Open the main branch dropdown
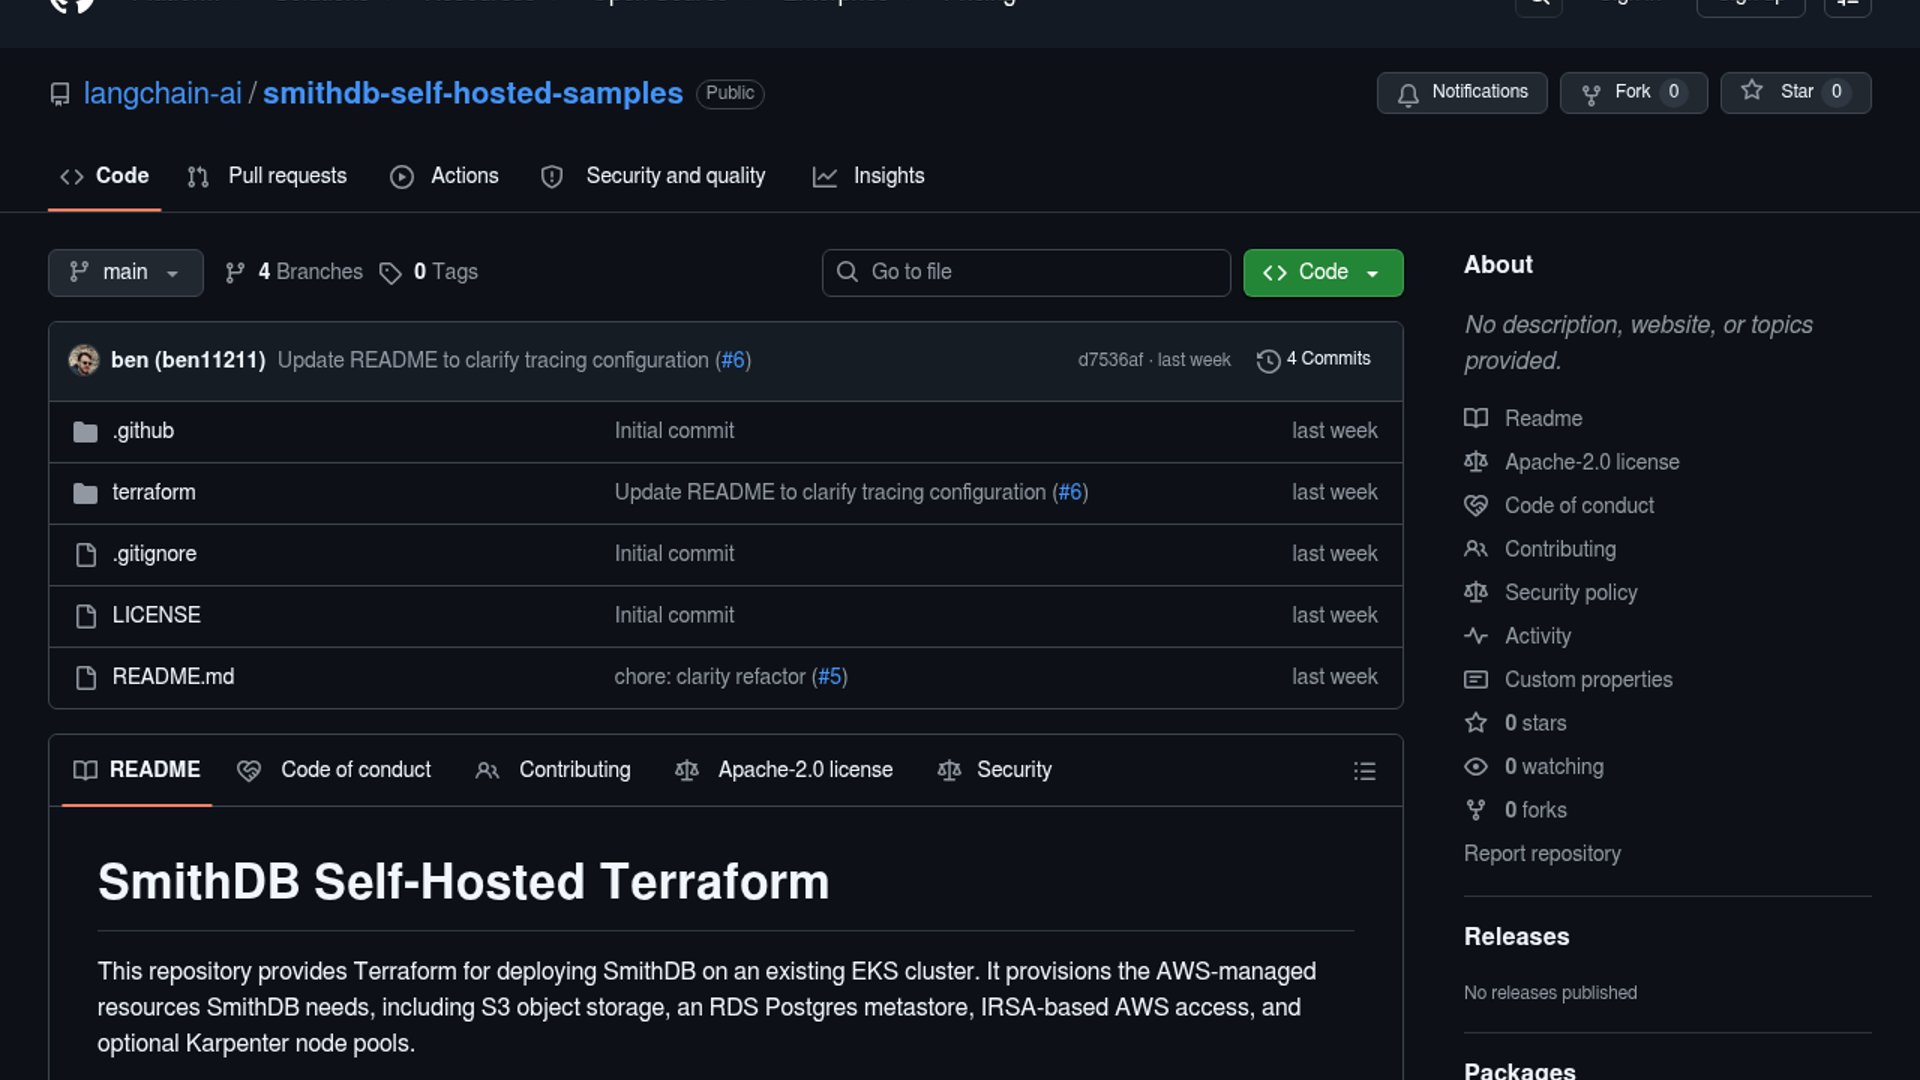 [x=126, y=272]
